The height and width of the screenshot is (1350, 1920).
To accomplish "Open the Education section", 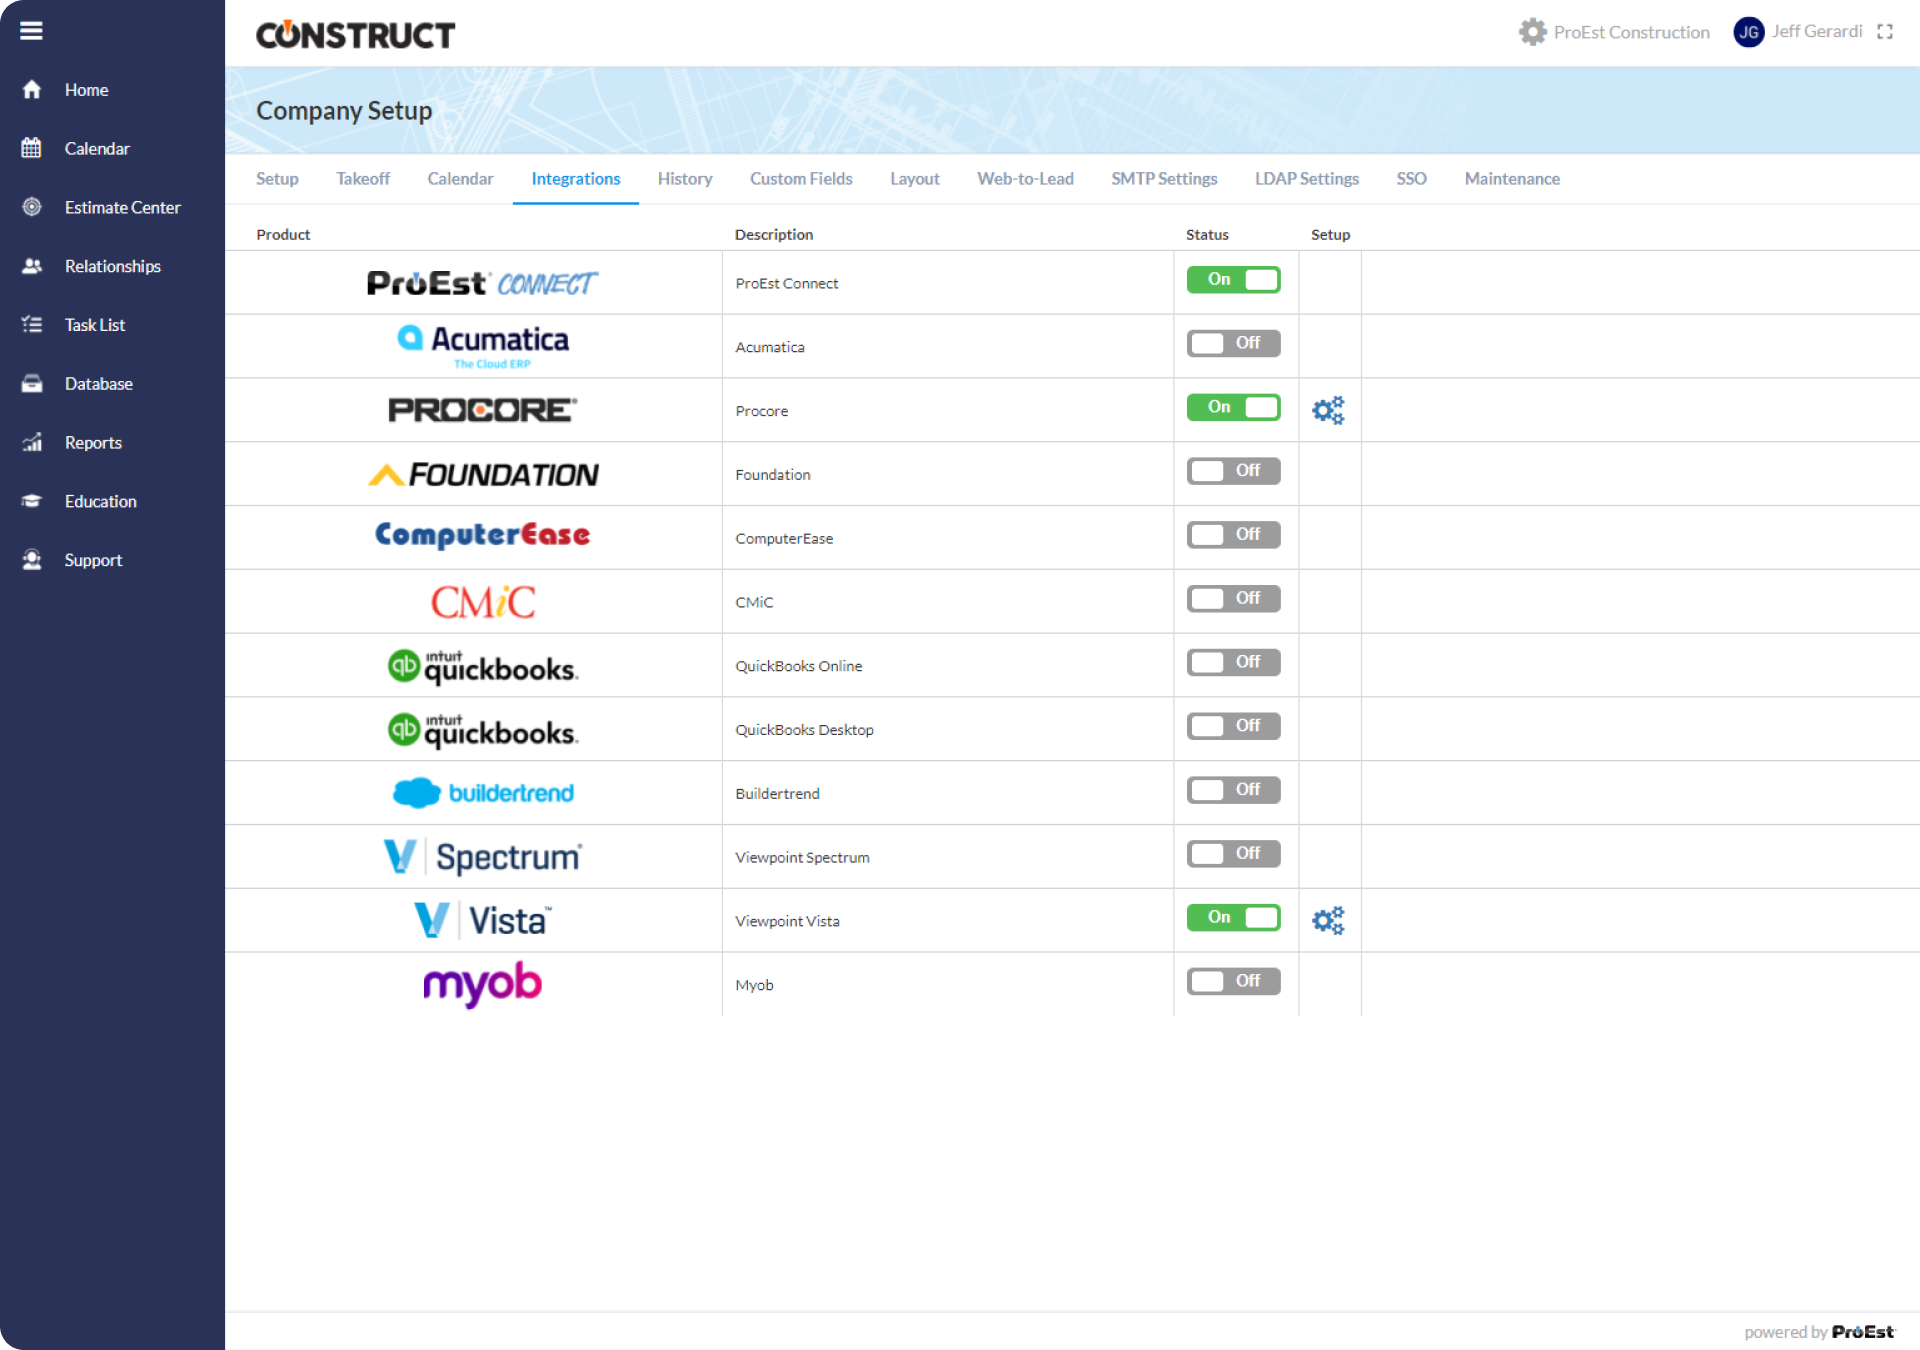I will pos(100,501).
